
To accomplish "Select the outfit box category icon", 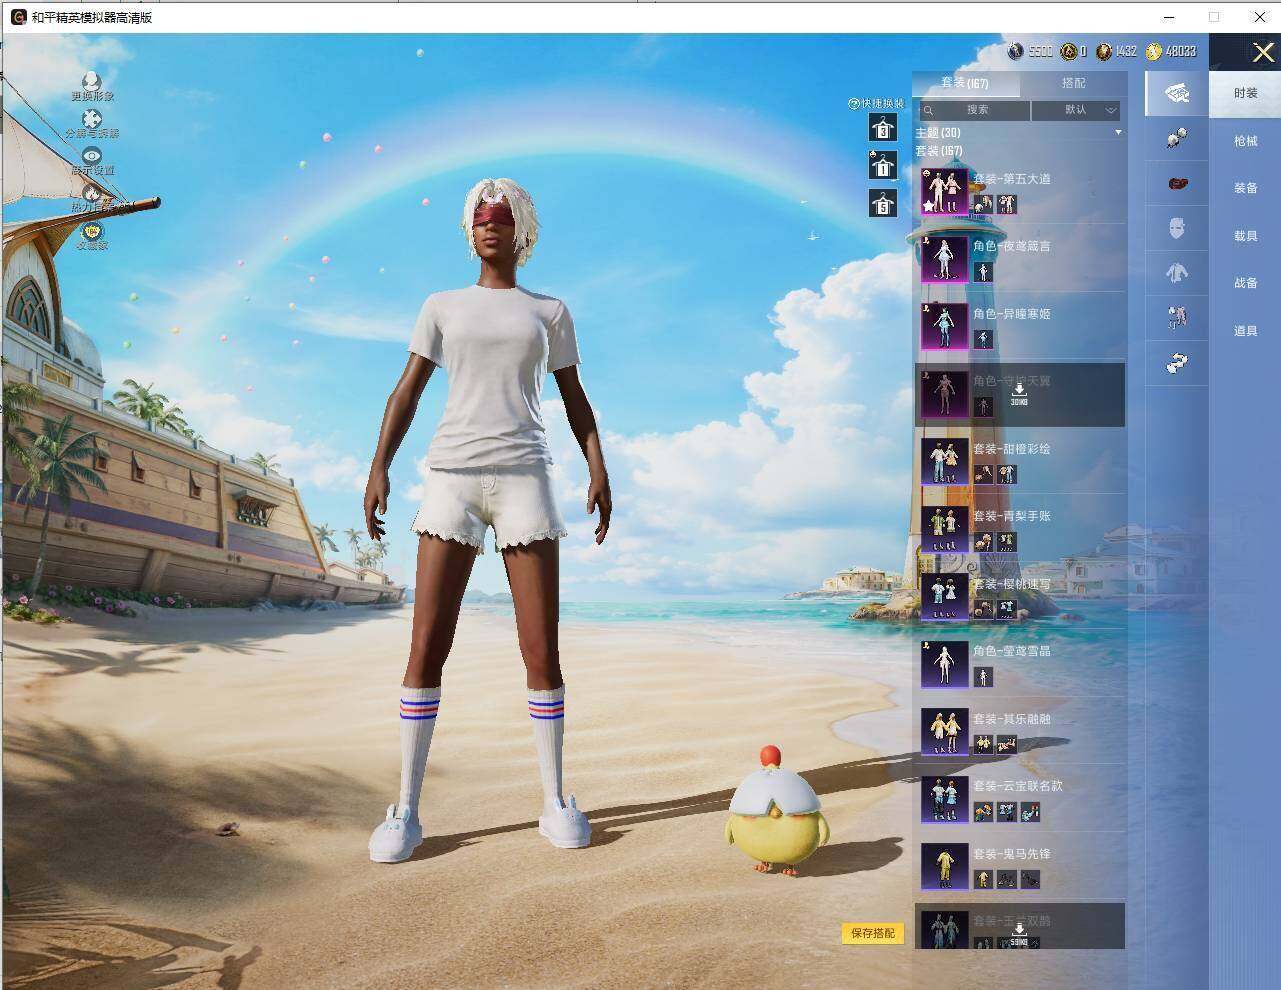I will pyautogui.click(x=1177, y=93).
